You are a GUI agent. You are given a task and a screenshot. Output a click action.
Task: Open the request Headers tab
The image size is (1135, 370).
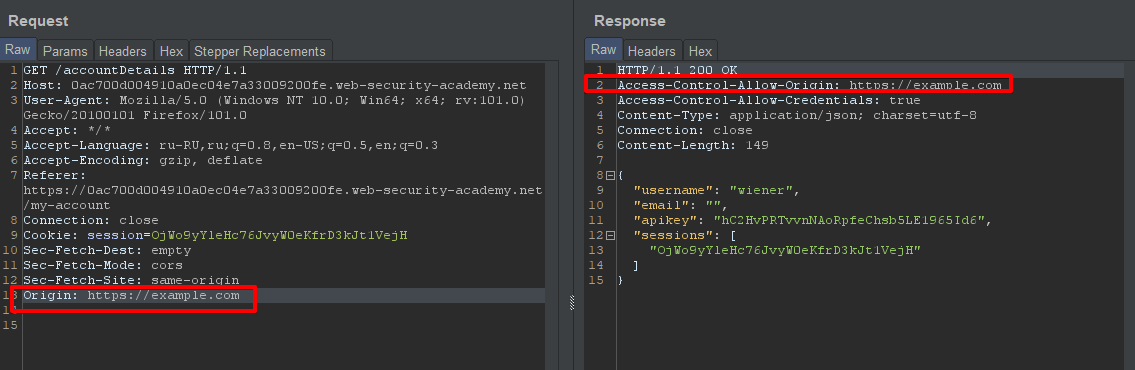click(122, 51)
